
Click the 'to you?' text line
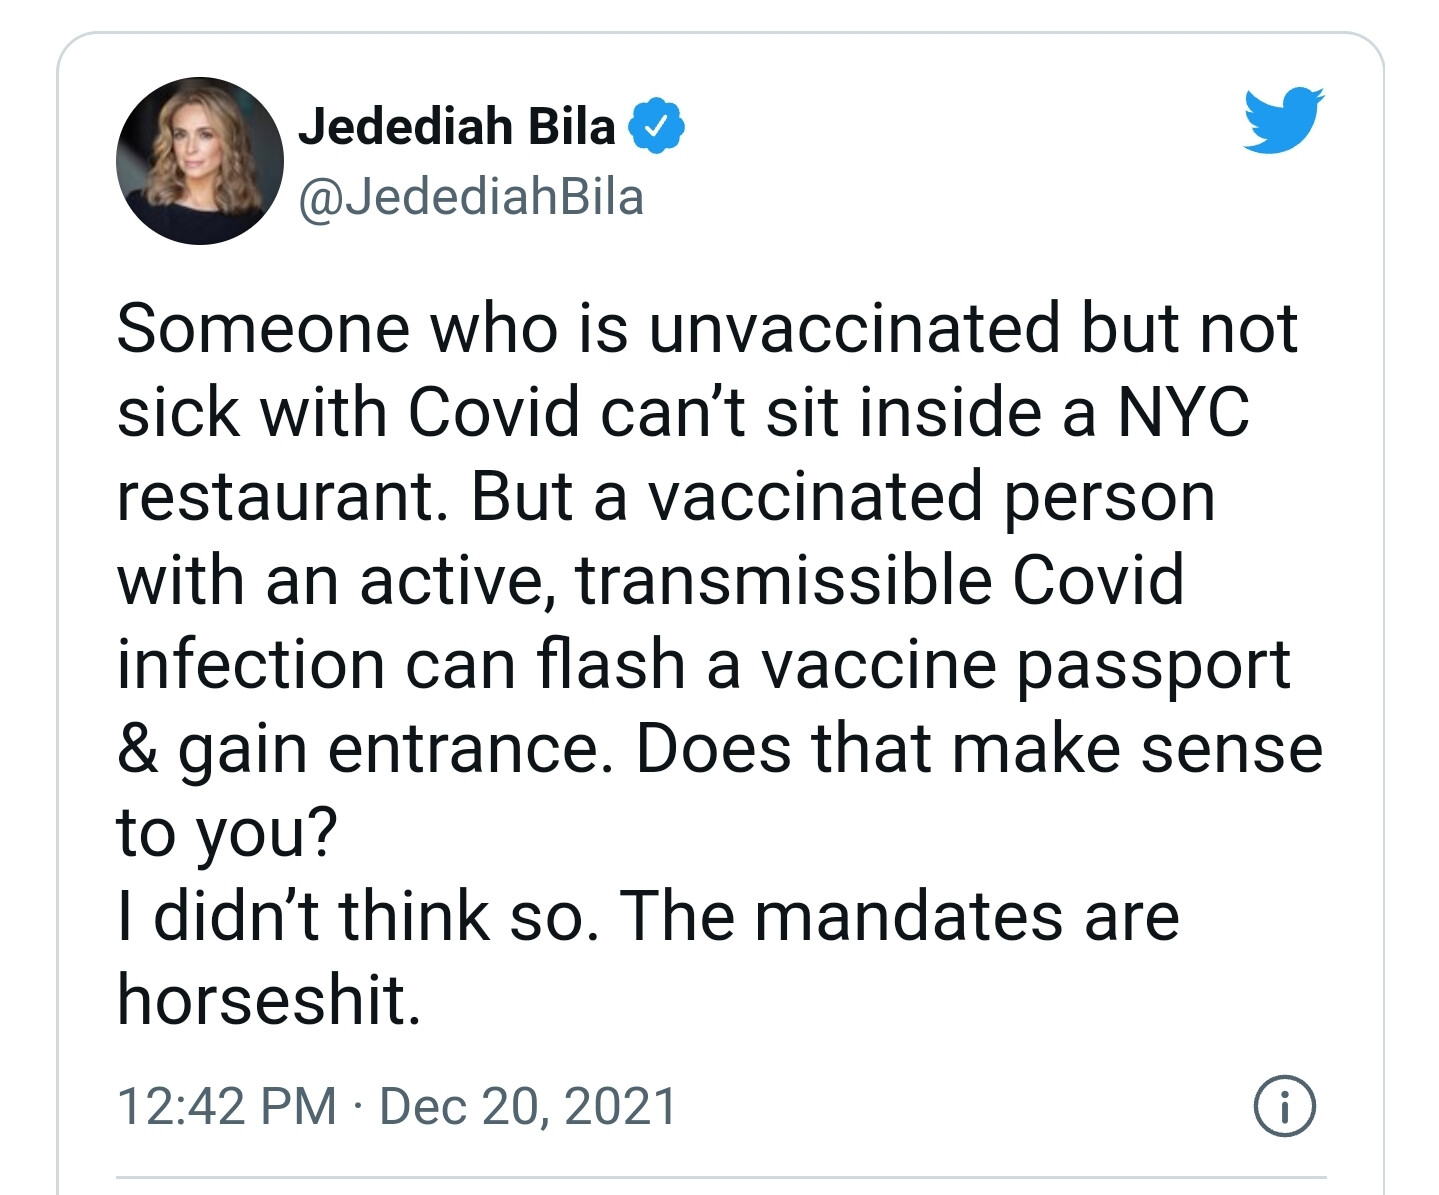click(x=228, y=834)
